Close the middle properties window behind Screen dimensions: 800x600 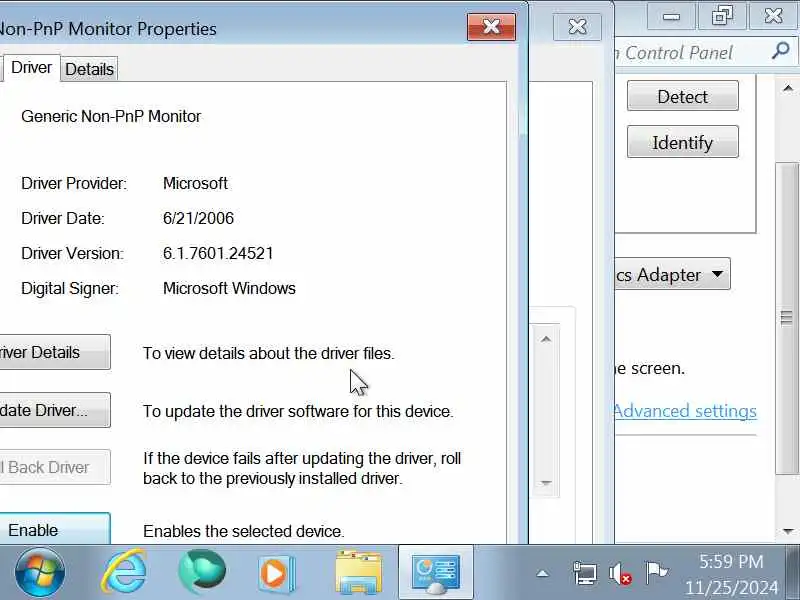[577, 27]
